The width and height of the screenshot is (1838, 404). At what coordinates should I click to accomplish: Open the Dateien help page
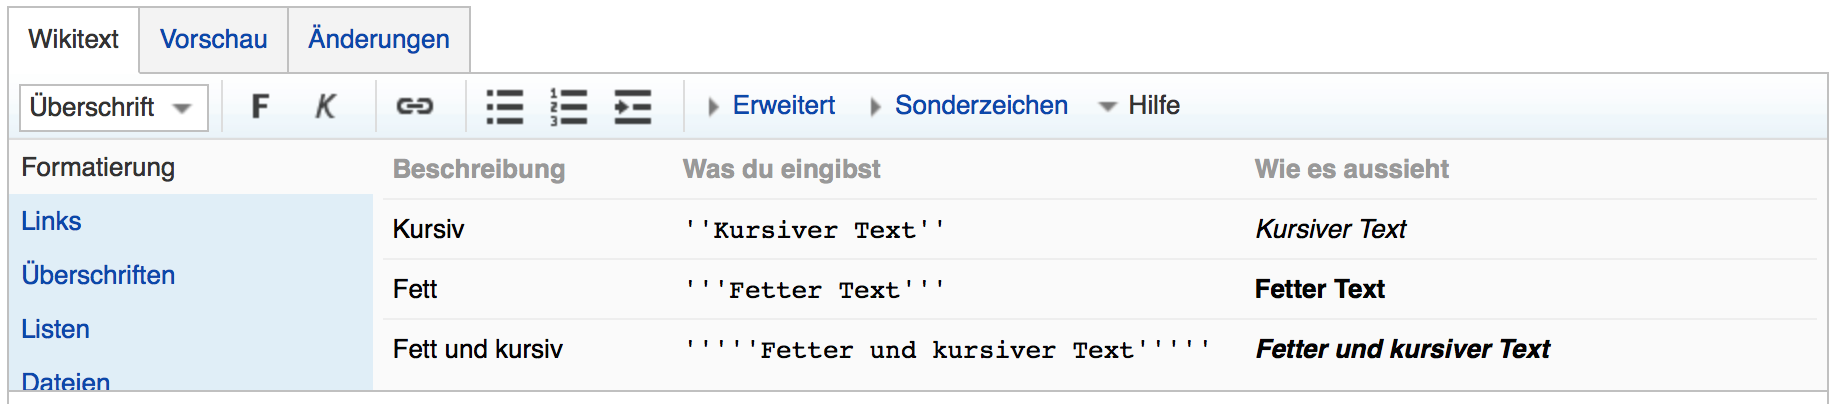[65, 381]
